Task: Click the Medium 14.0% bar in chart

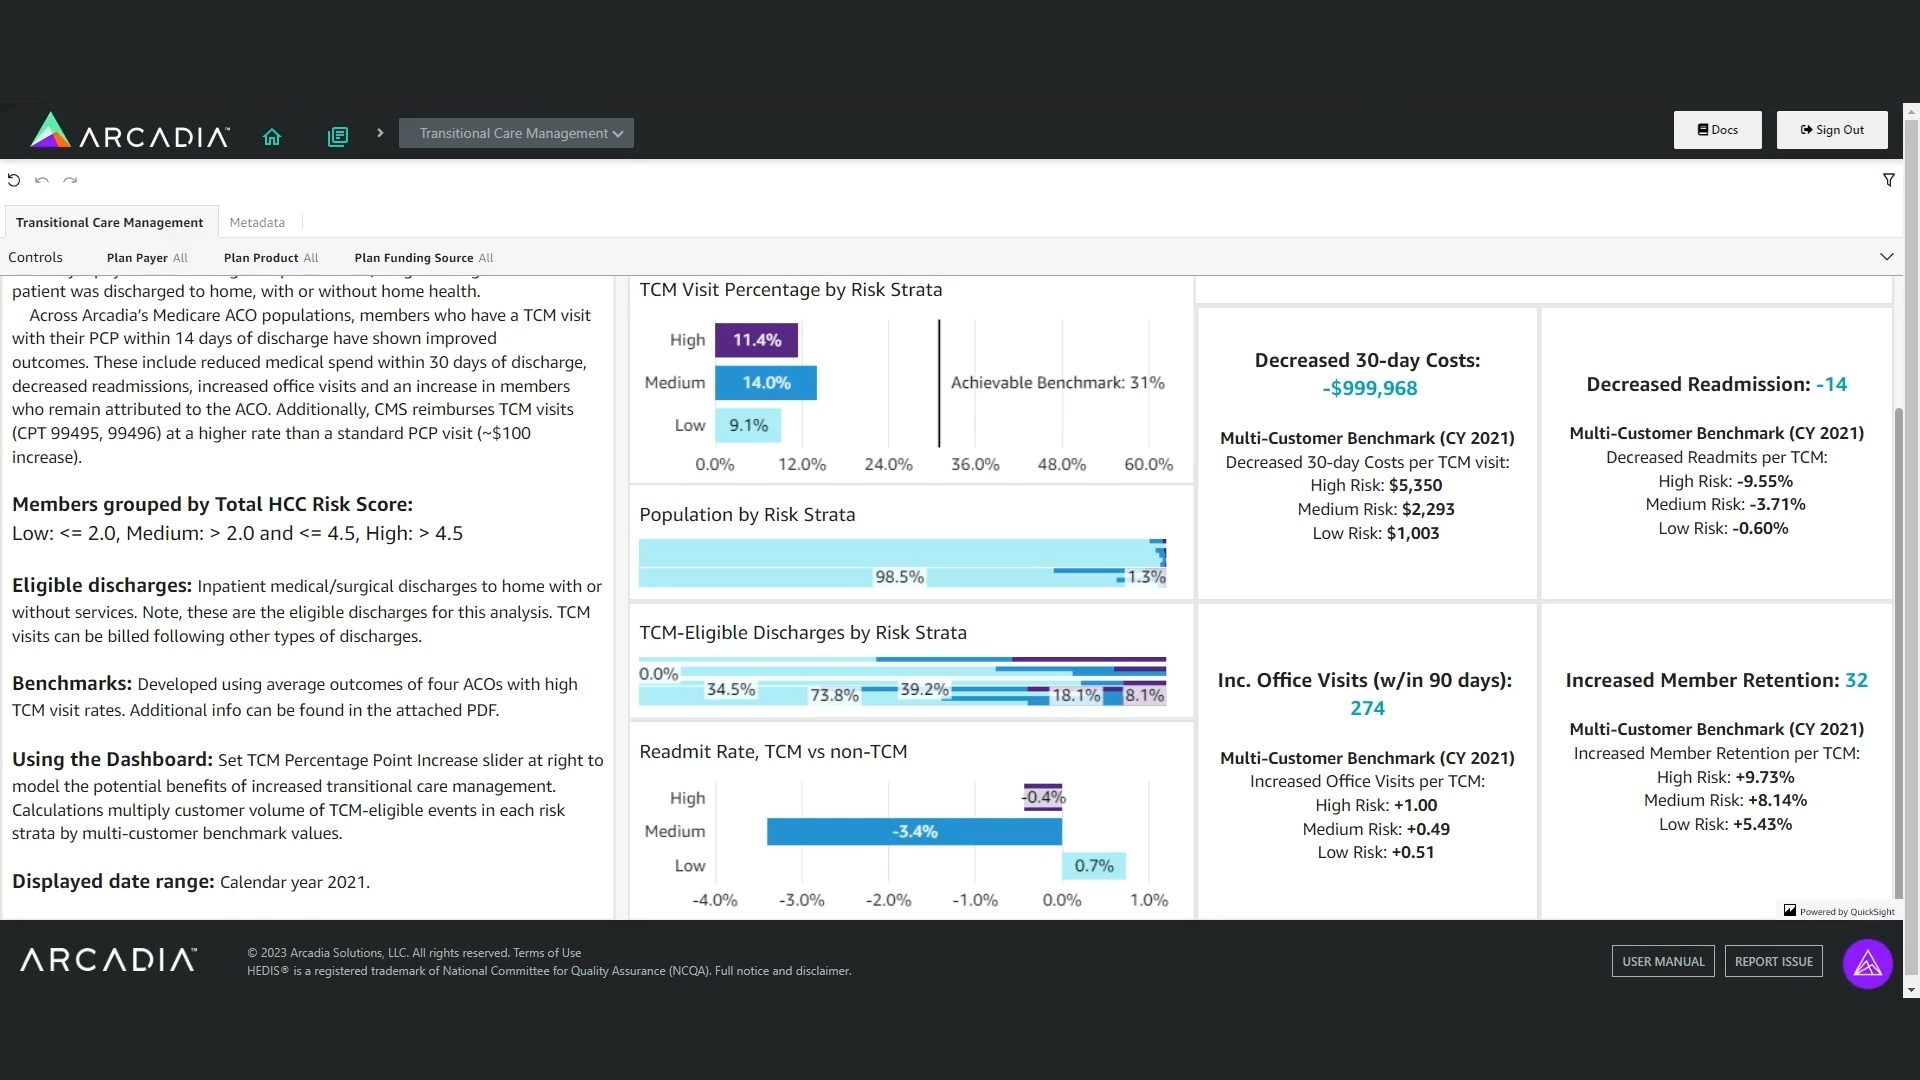Action: pyautogui.click(x=766, y=383)
